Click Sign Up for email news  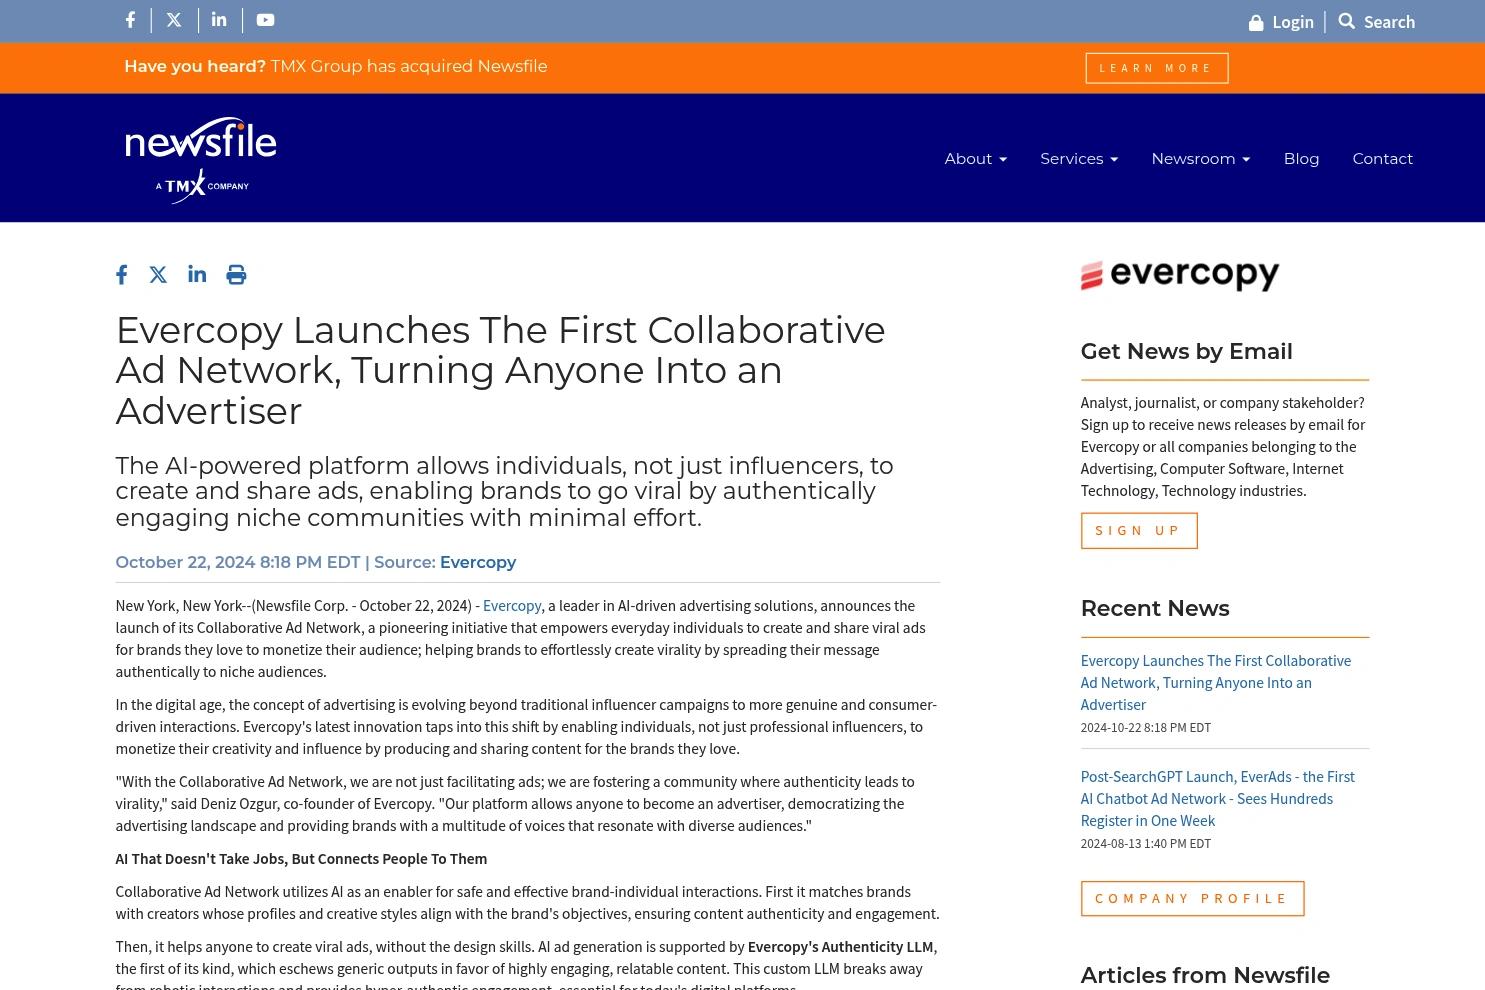click(x=1139, y=531)
